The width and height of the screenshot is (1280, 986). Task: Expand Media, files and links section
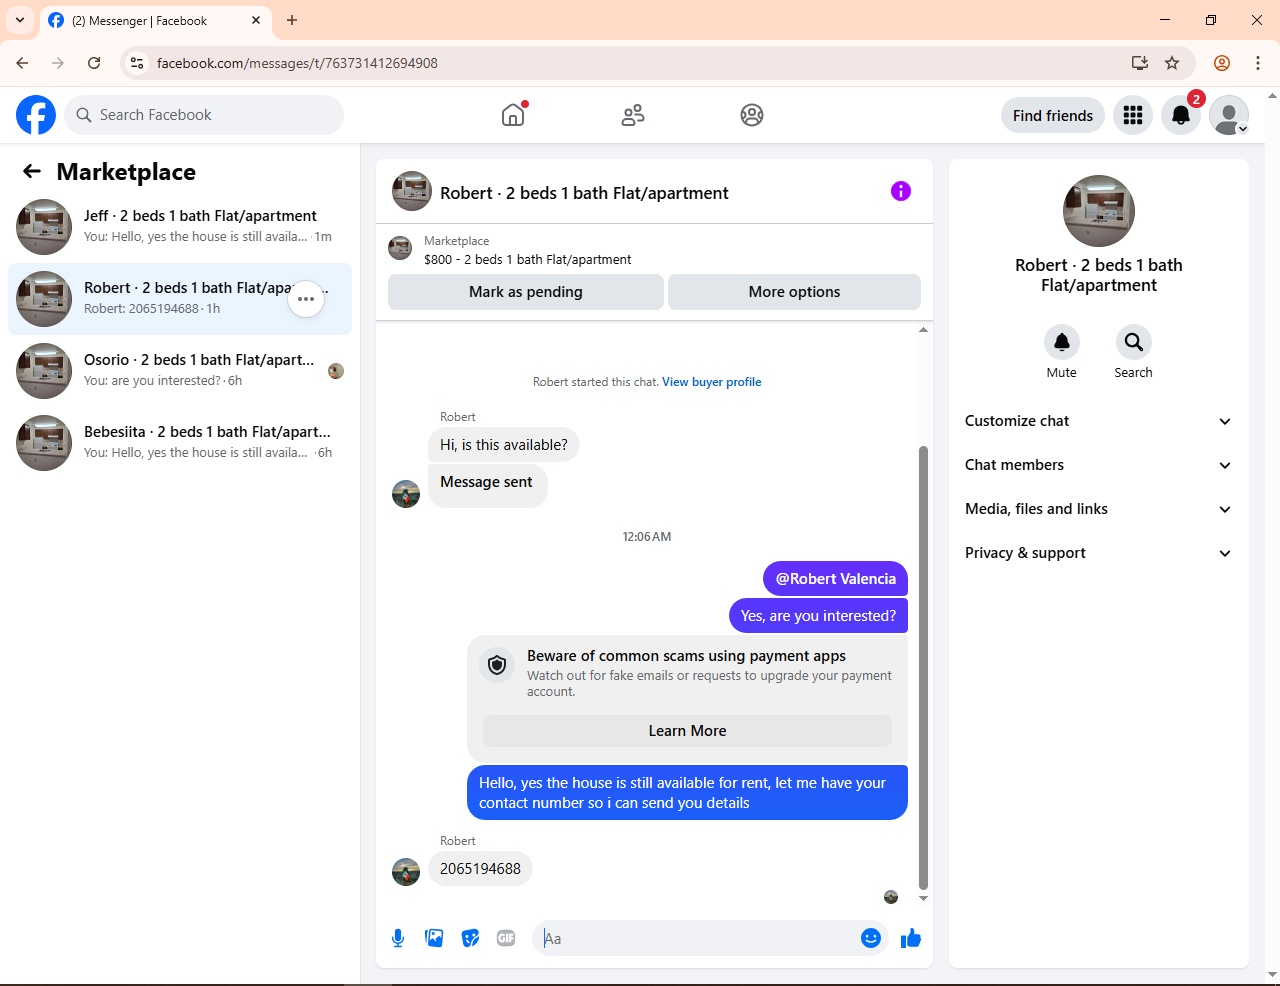click(1099, 509)
